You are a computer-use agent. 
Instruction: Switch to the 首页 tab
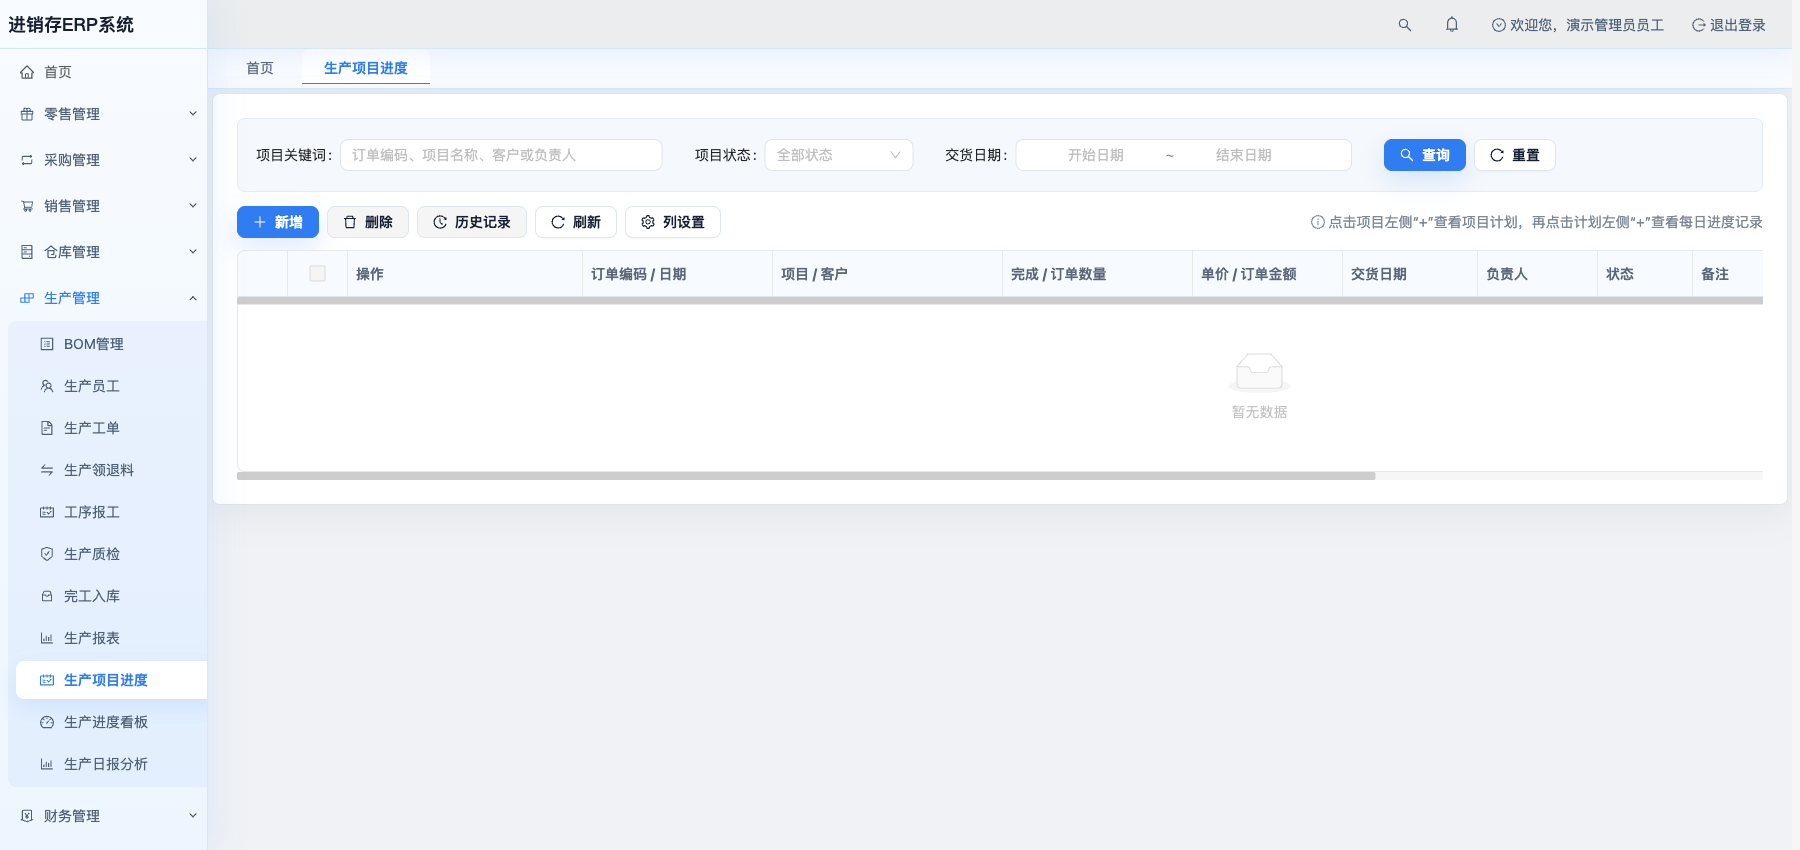pos(260,68)
